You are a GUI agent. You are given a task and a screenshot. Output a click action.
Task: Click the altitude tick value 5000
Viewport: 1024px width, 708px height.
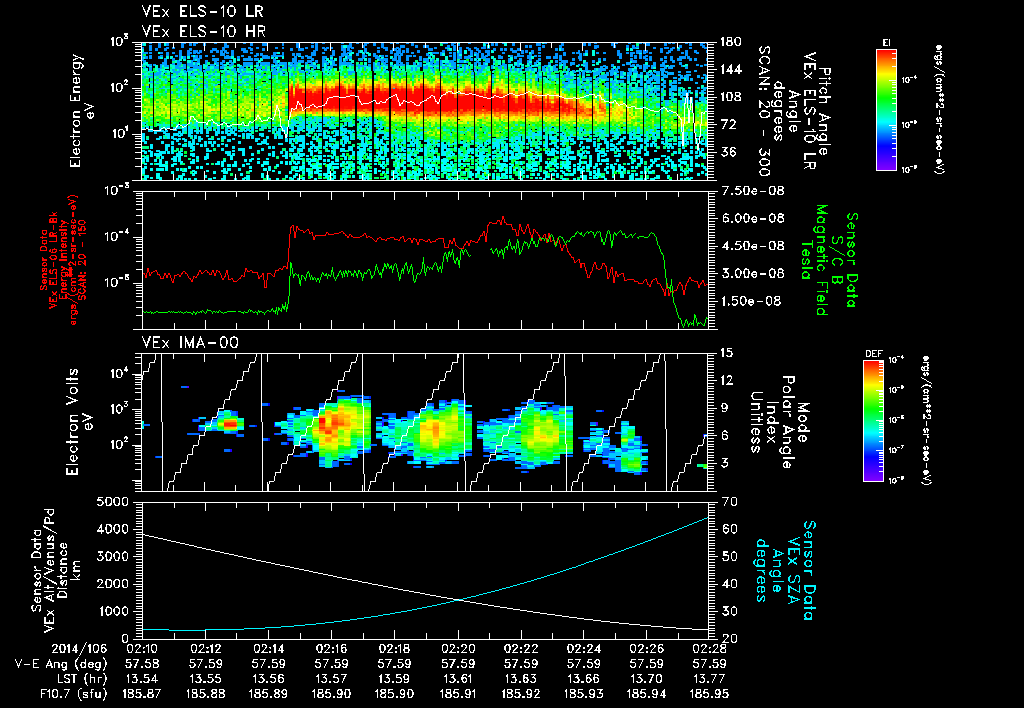(112, 502)
